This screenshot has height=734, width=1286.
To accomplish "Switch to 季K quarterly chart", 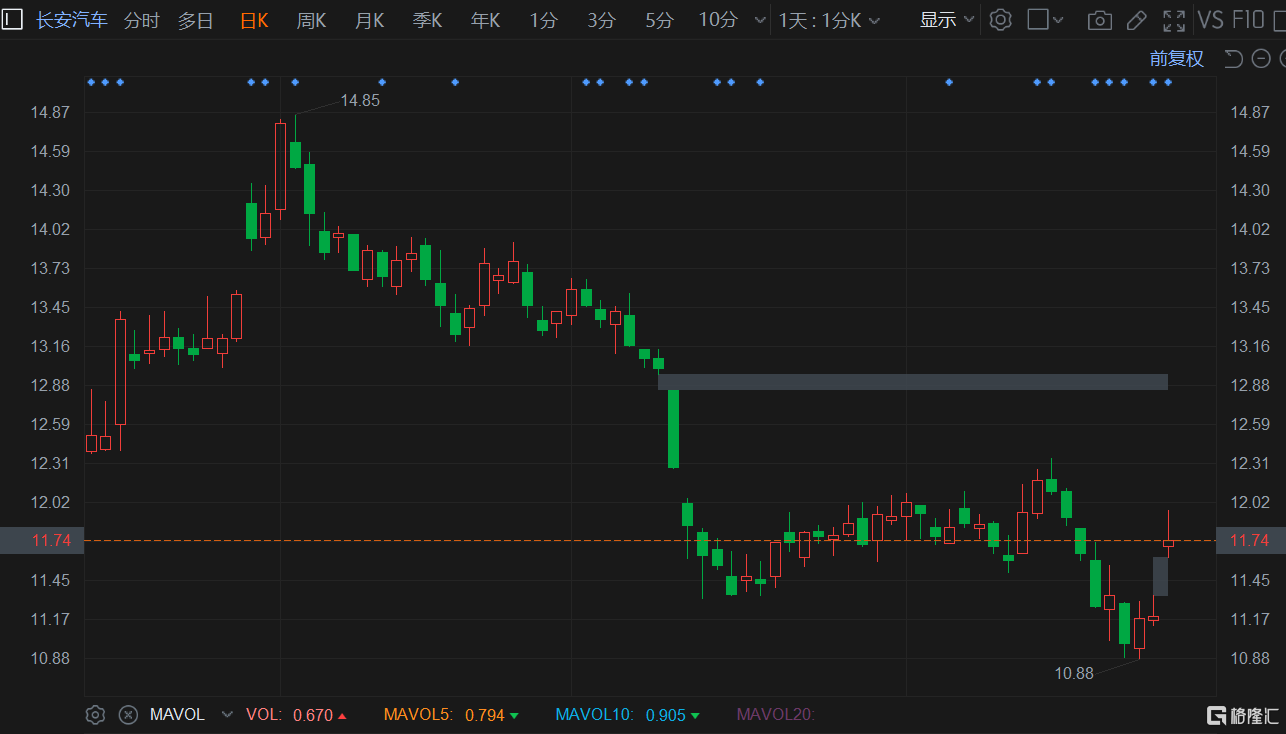I will click(427, 20).
